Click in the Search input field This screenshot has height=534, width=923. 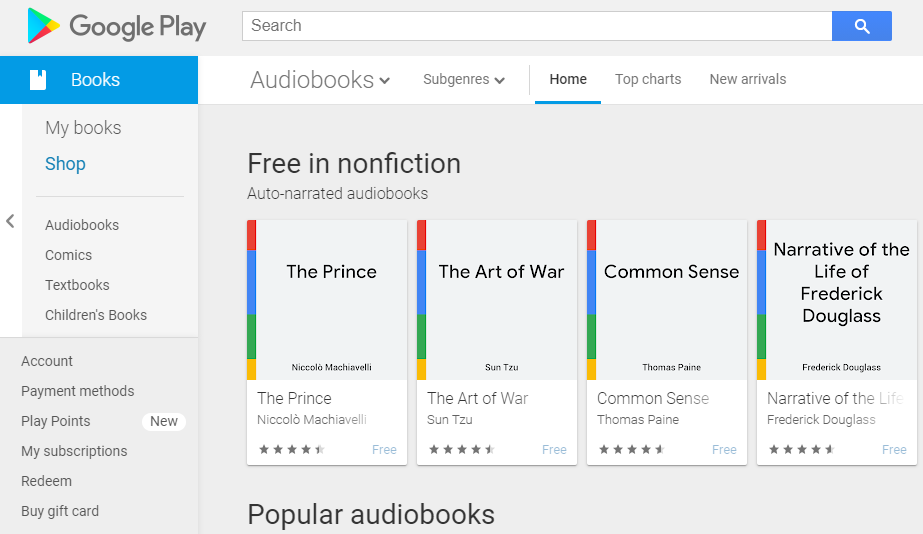tap(537, 26)
